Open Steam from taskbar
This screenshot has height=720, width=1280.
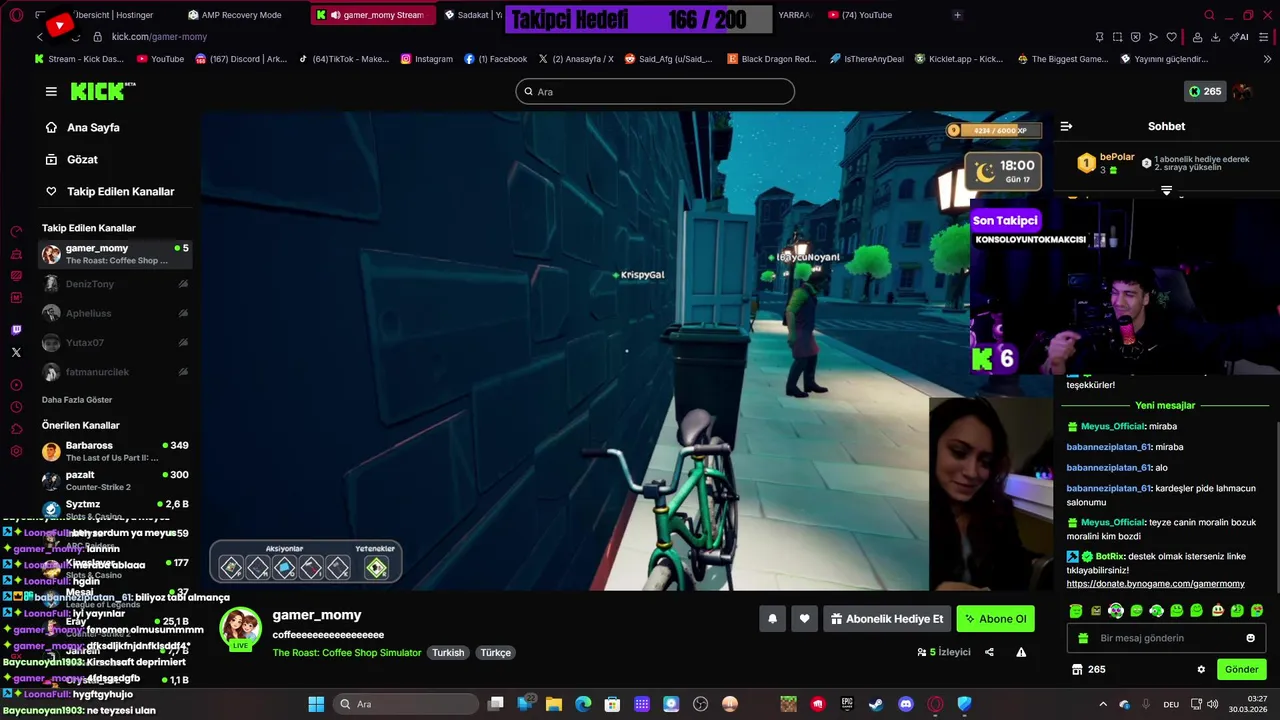click(876, 704)
